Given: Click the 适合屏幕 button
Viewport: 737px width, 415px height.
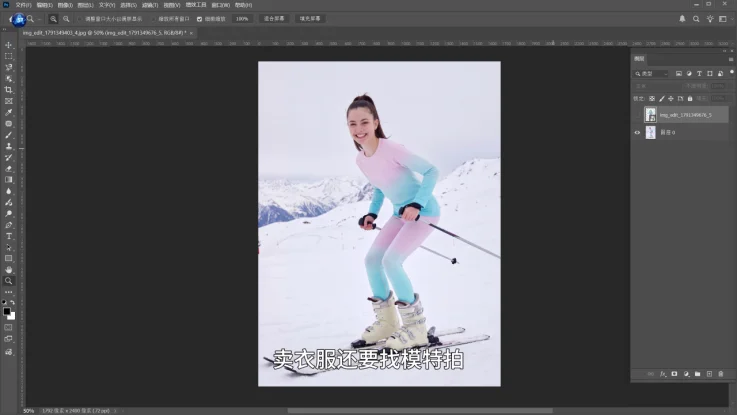Looking at the screenshot, I should click(274, 19).
